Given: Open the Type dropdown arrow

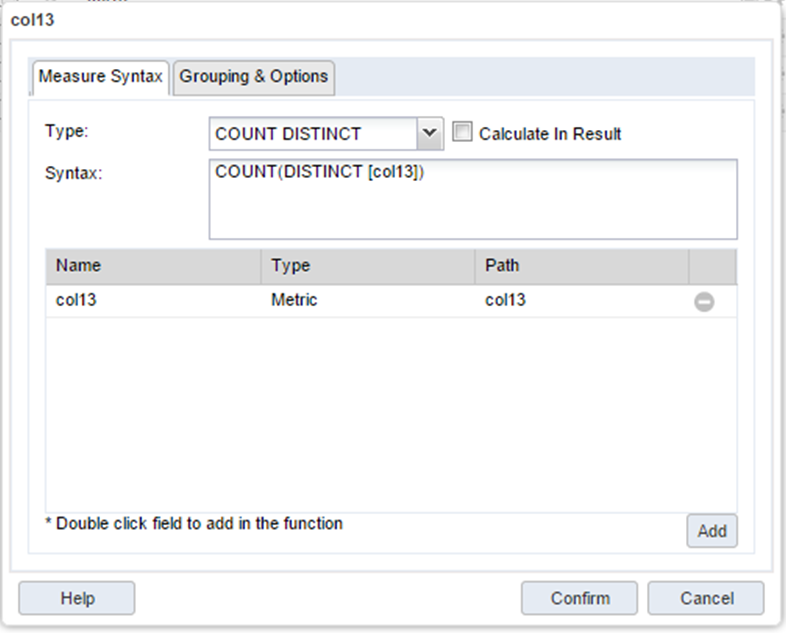Looking at the screenshot, I should pos(429,133).
